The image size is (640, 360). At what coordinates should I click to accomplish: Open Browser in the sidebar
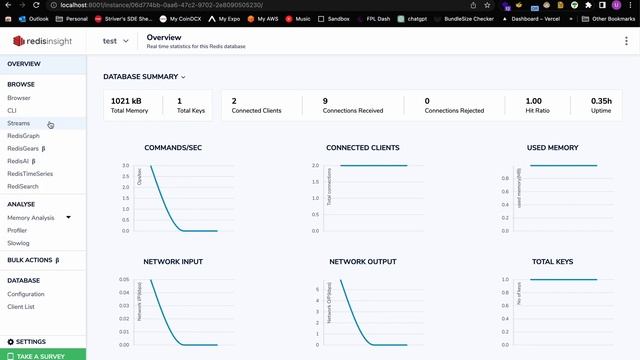pos(19,98)
